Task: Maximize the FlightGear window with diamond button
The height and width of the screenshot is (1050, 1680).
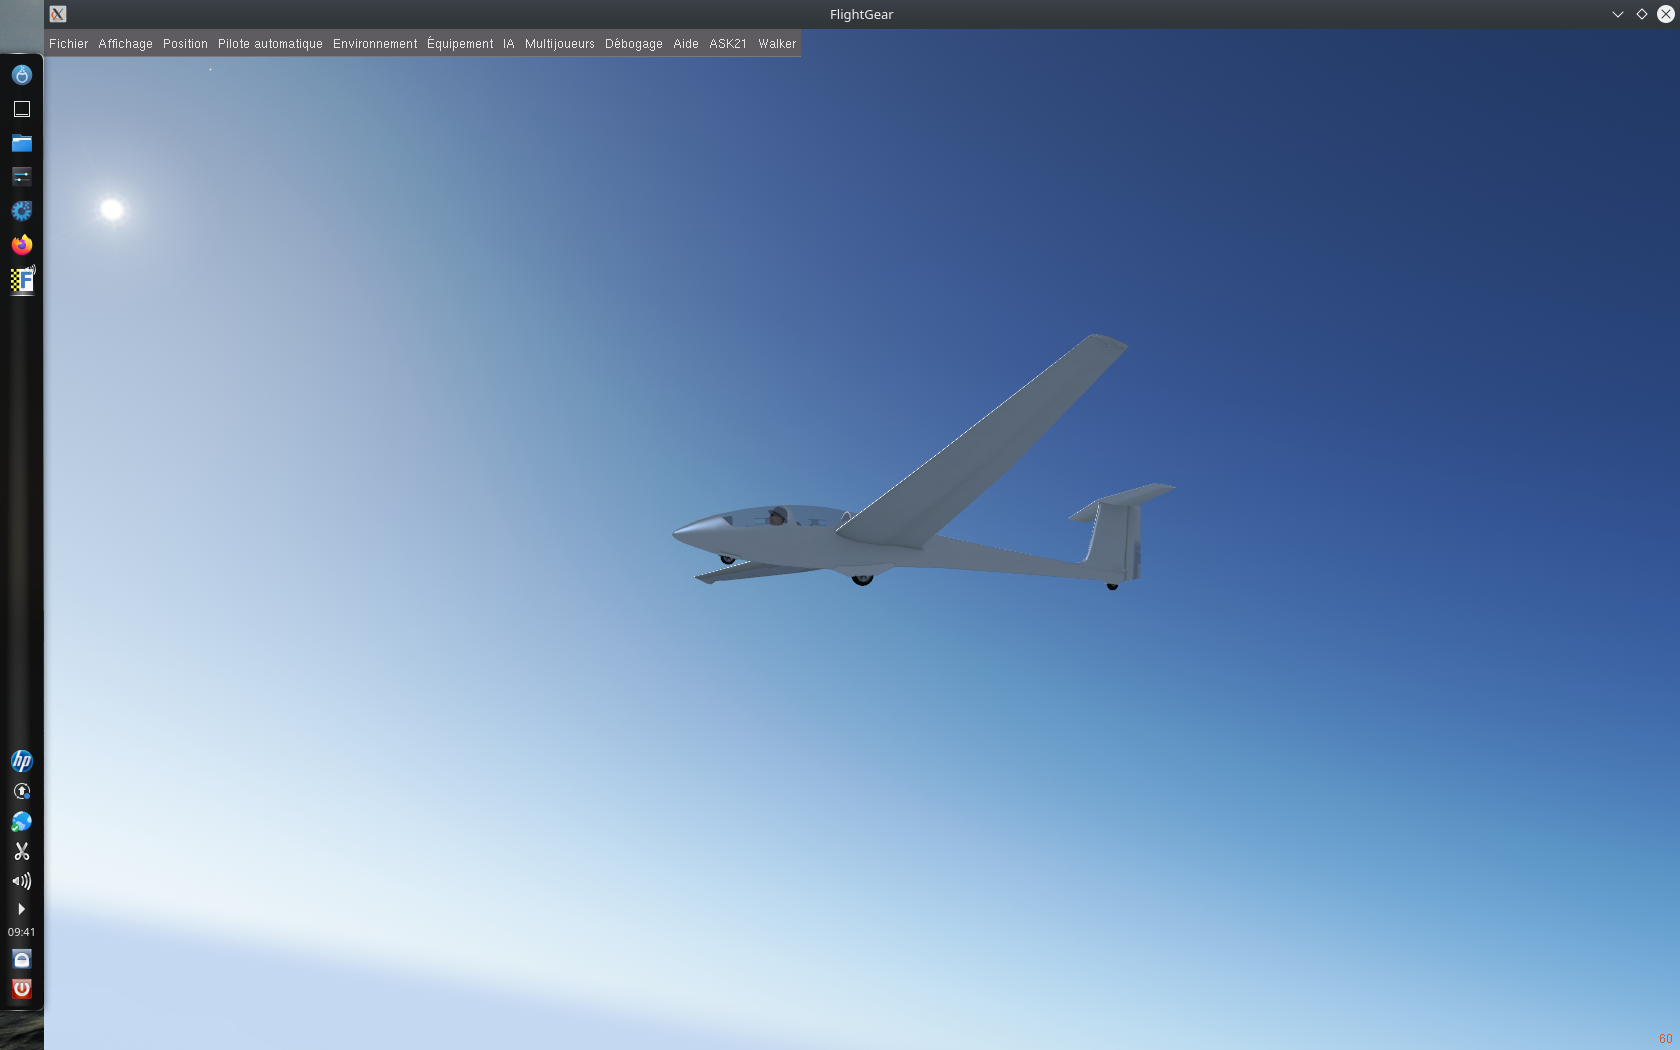Action: tap(1642, 14)
